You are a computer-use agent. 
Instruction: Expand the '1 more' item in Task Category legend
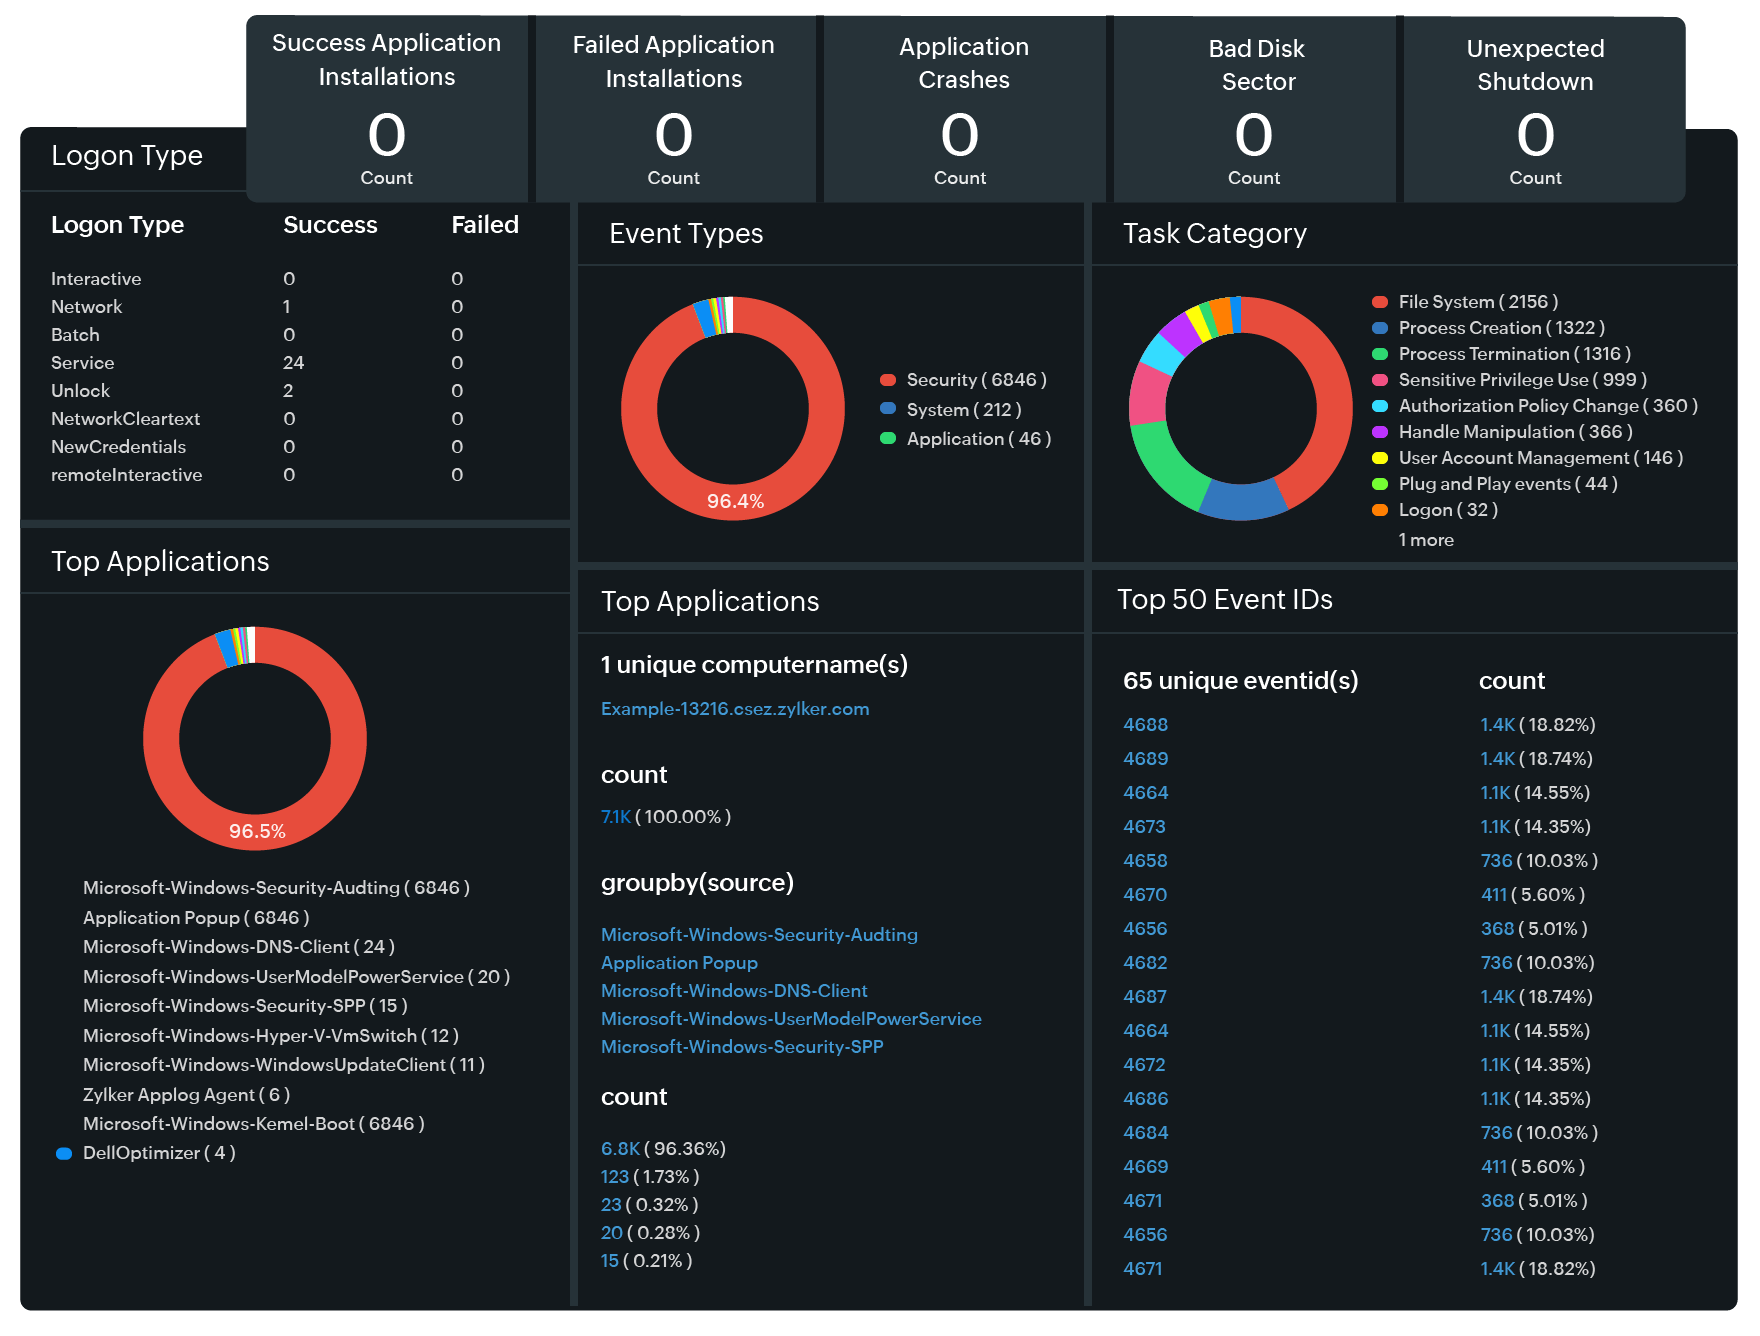click(1426, 539)
